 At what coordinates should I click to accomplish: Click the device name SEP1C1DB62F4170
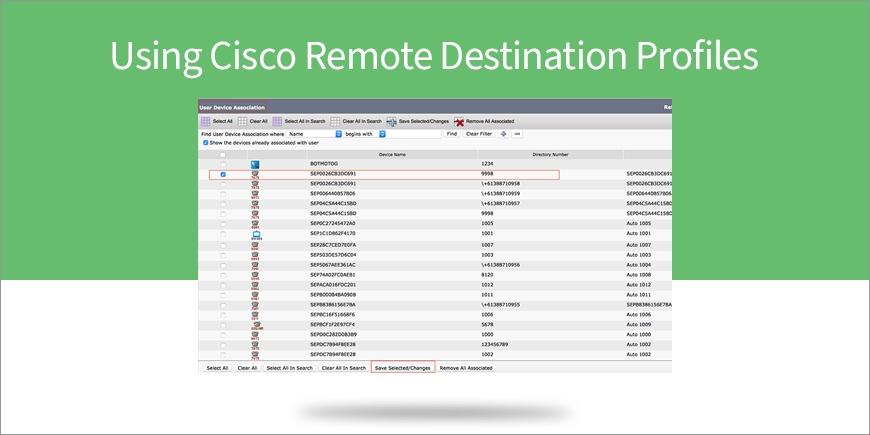(333, 234)
